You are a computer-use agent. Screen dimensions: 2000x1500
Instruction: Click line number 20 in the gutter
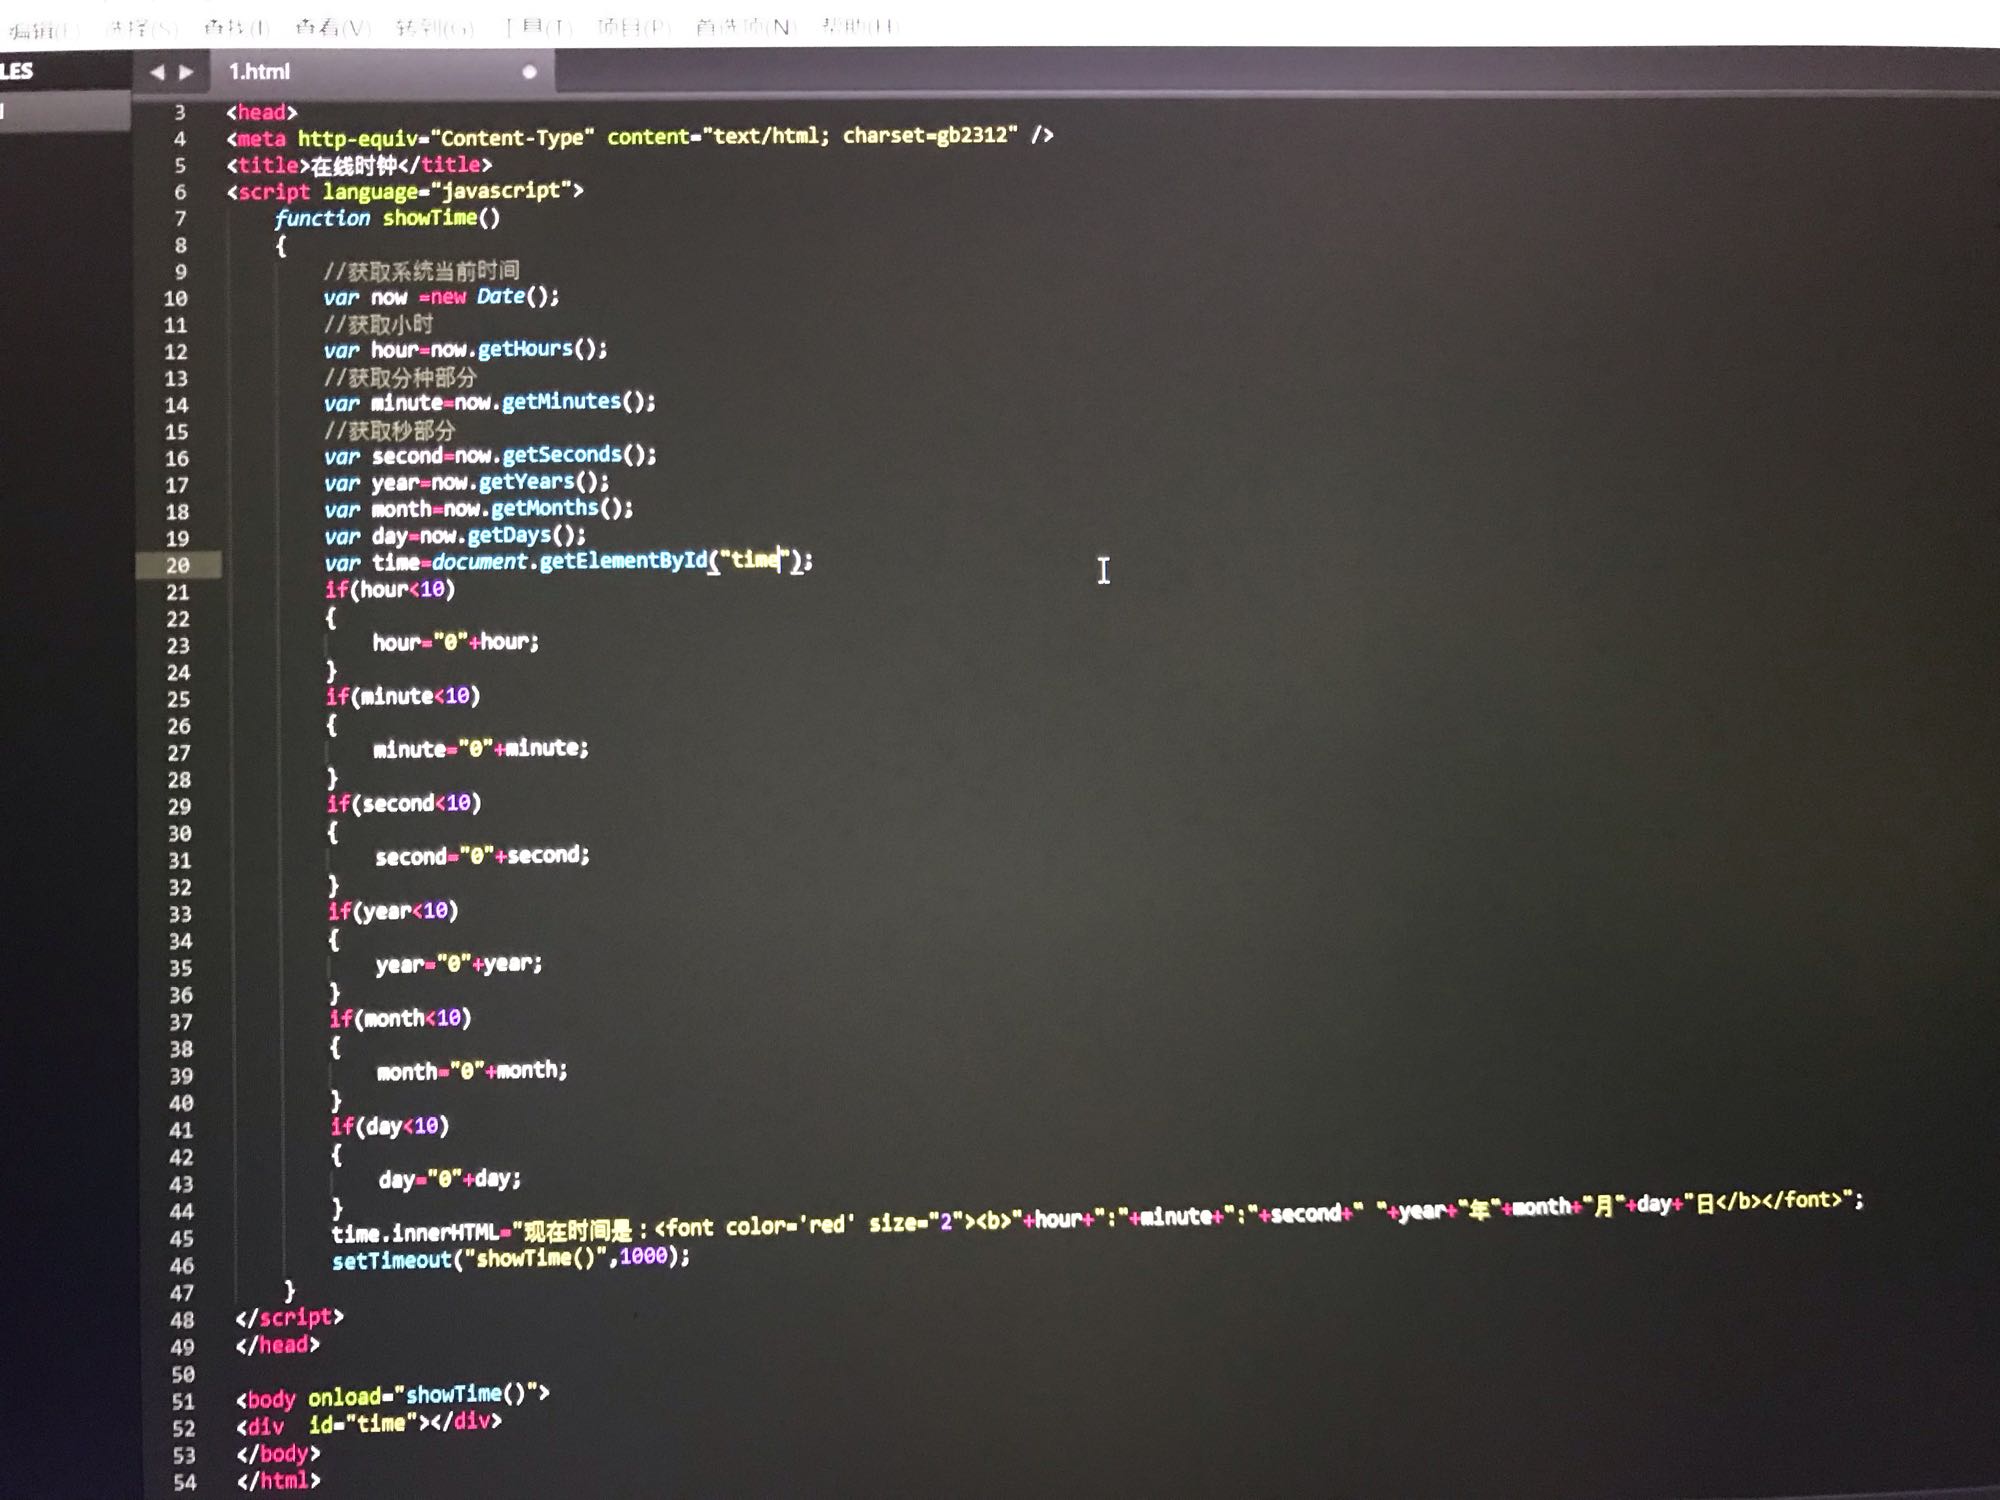point(177,565)
